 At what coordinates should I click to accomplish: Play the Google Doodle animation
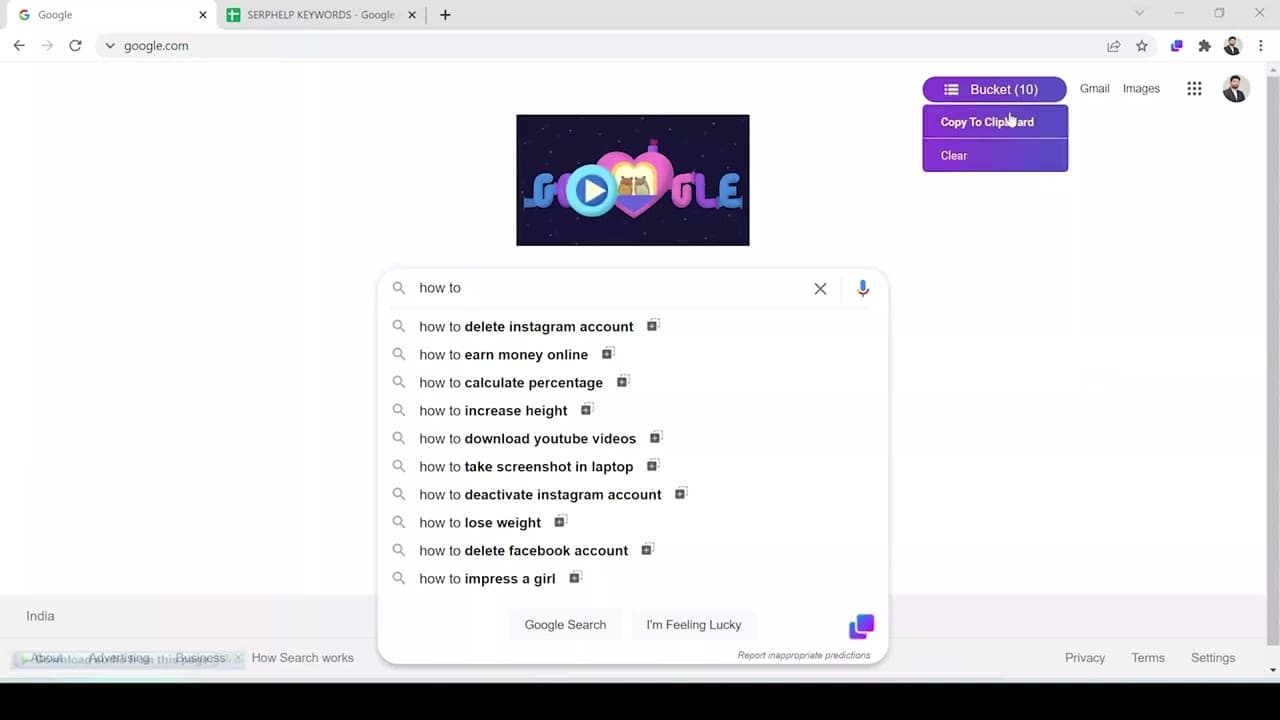point(592,189)
